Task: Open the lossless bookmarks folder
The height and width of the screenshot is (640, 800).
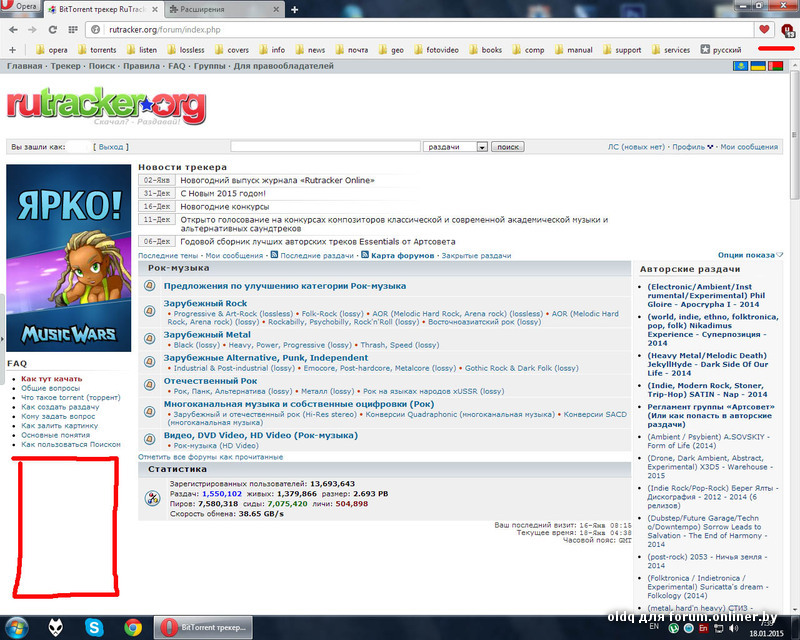Action: tap(186, 50)
